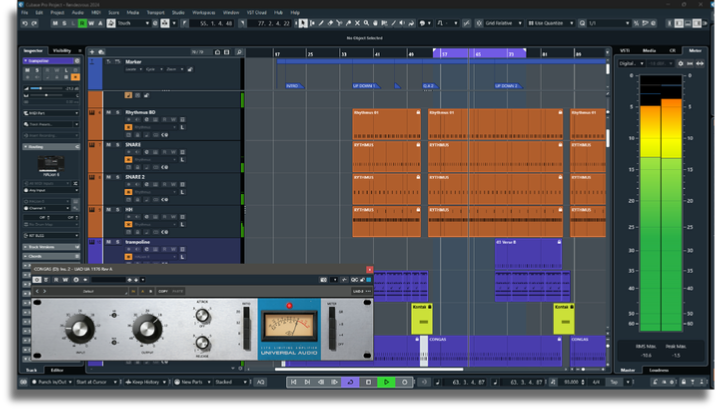Click the COPY button in plugin window

pyautogui.click(x=162, y=291)
